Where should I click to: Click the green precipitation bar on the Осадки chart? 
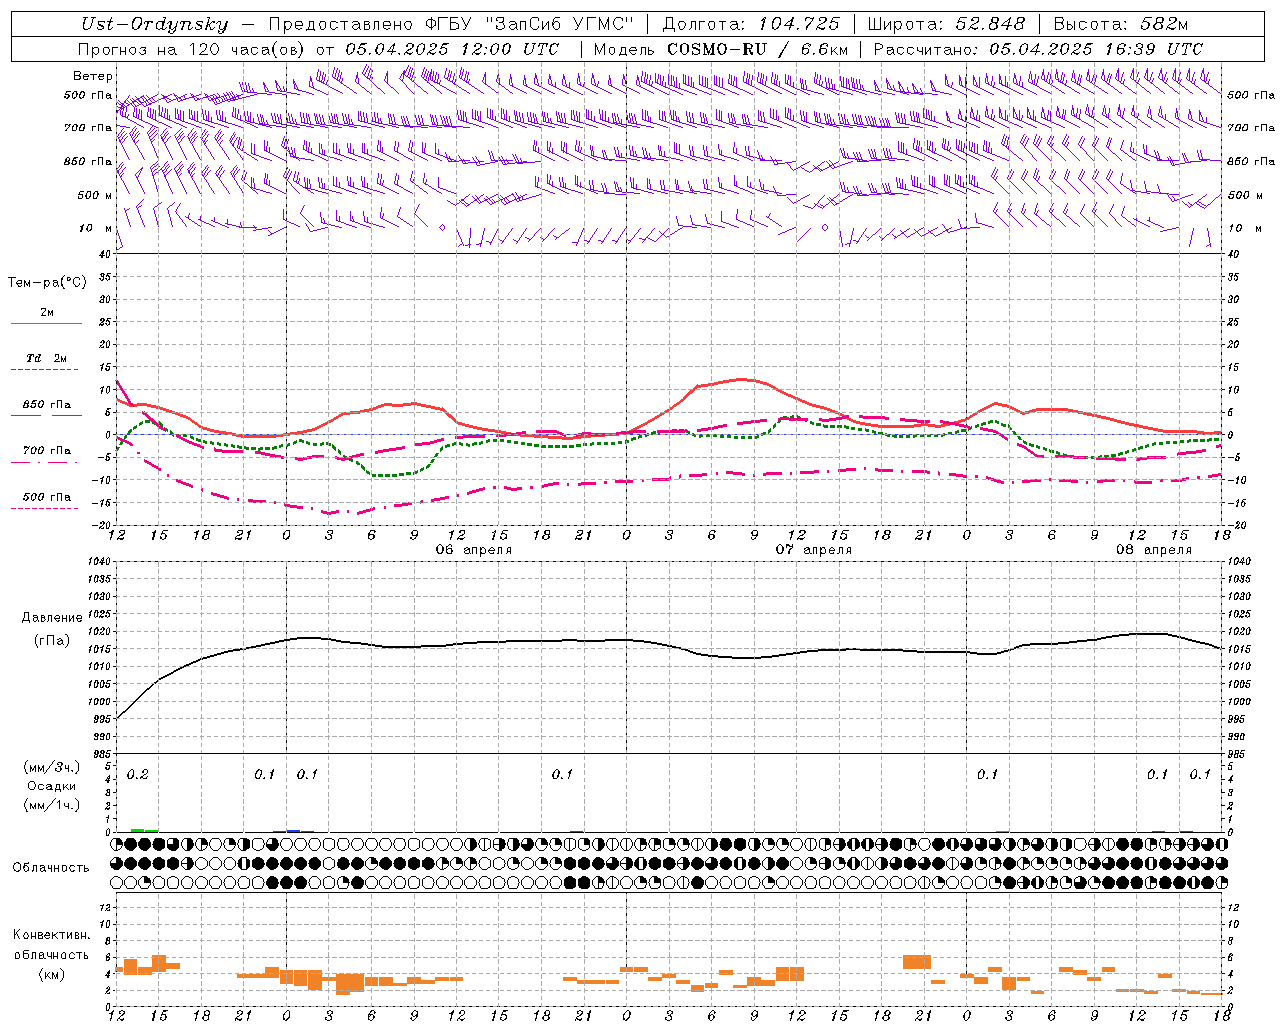point(145,830)
